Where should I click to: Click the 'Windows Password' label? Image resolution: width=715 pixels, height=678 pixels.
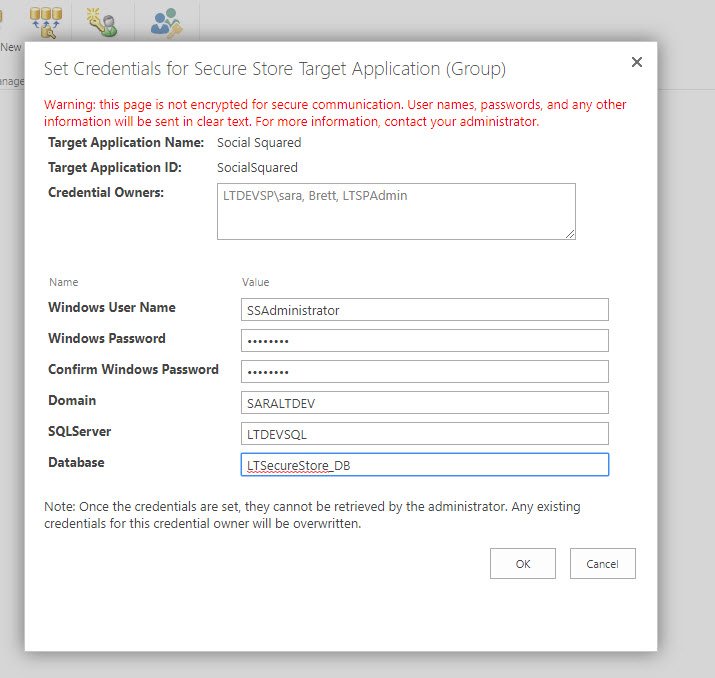coord(107,338)
